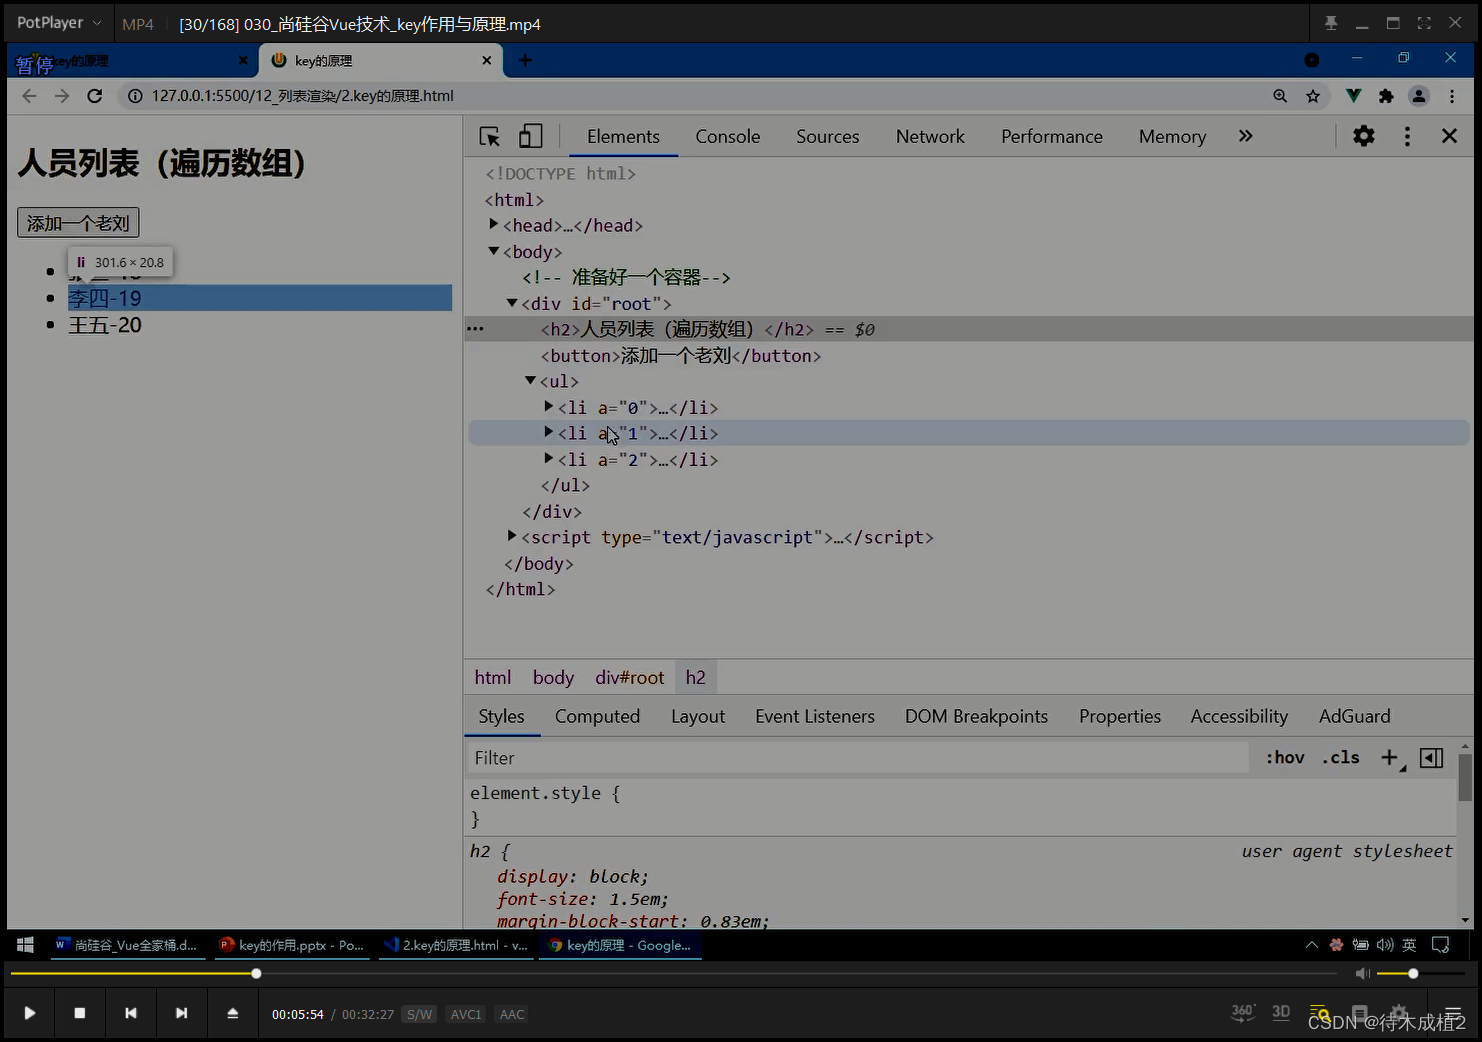Skip to next video file

pyautogui.click(x=181, y=1013)
